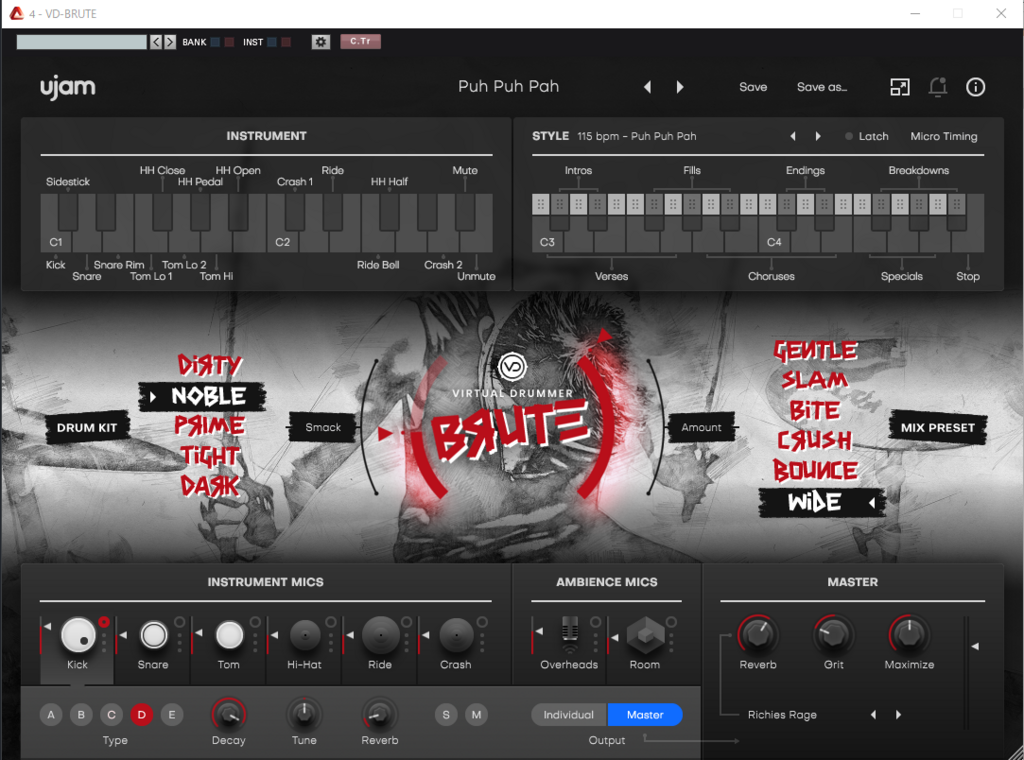Select the Tight drum kit
The height and width of the screenshot is (760, 1024).
tap(210, 456)
